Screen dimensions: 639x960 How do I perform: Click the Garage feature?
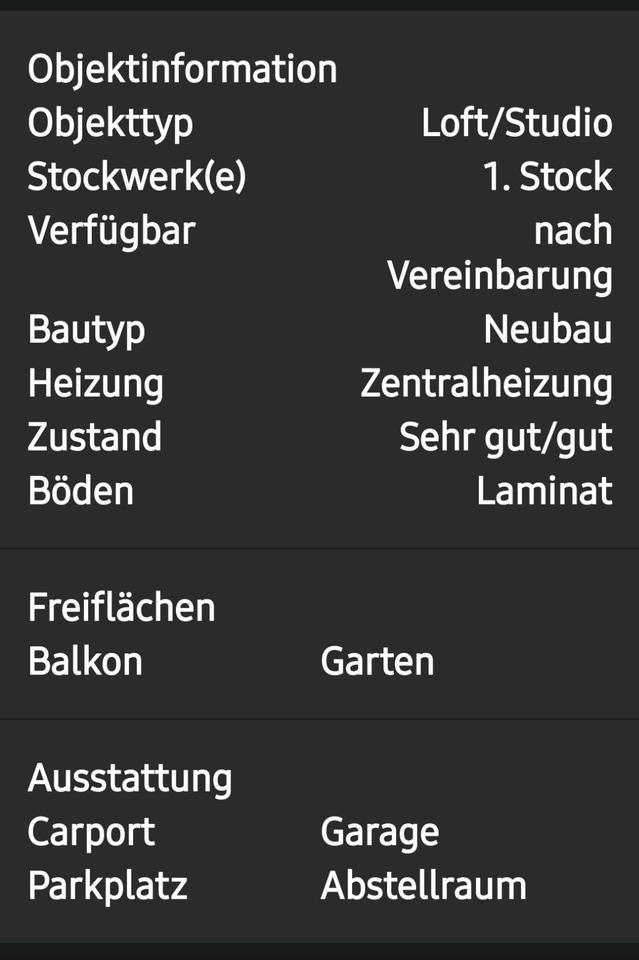(x=379, y=832)
